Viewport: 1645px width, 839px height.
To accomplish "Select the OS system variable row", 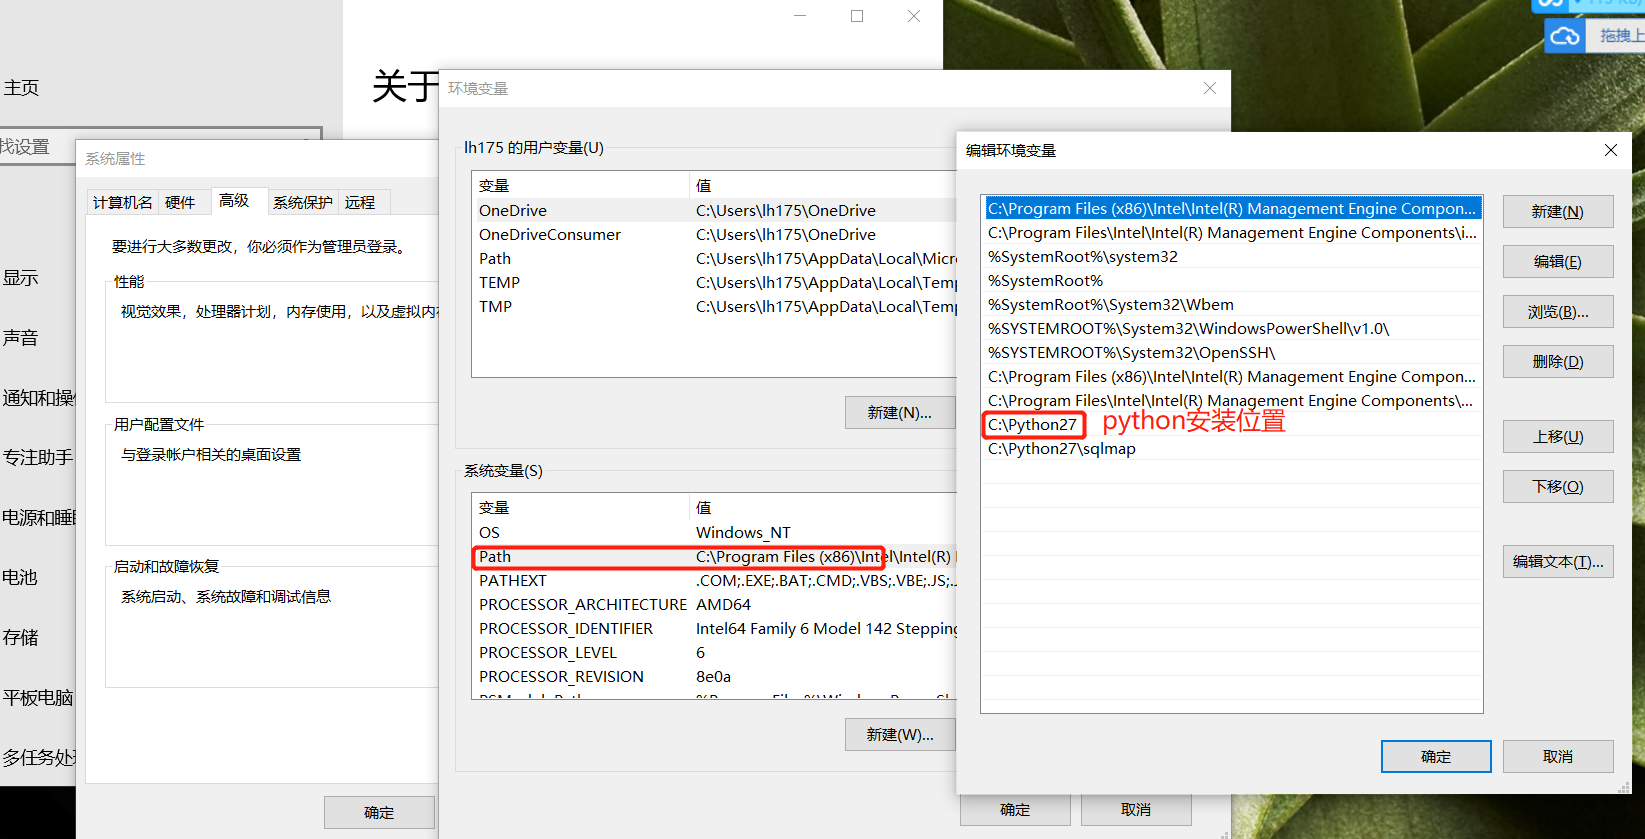I will [715, 533].
